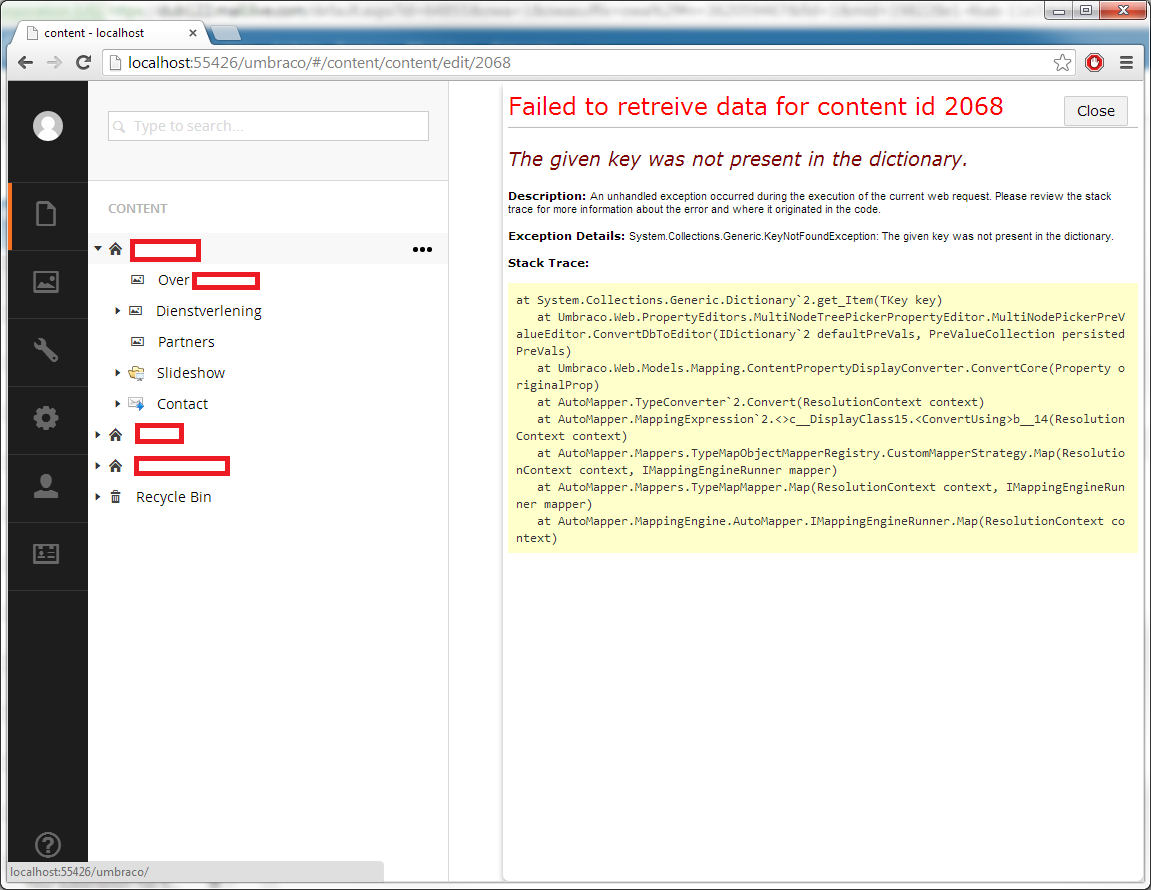Select the Slideshow tree item

click(x=191, y=373)
